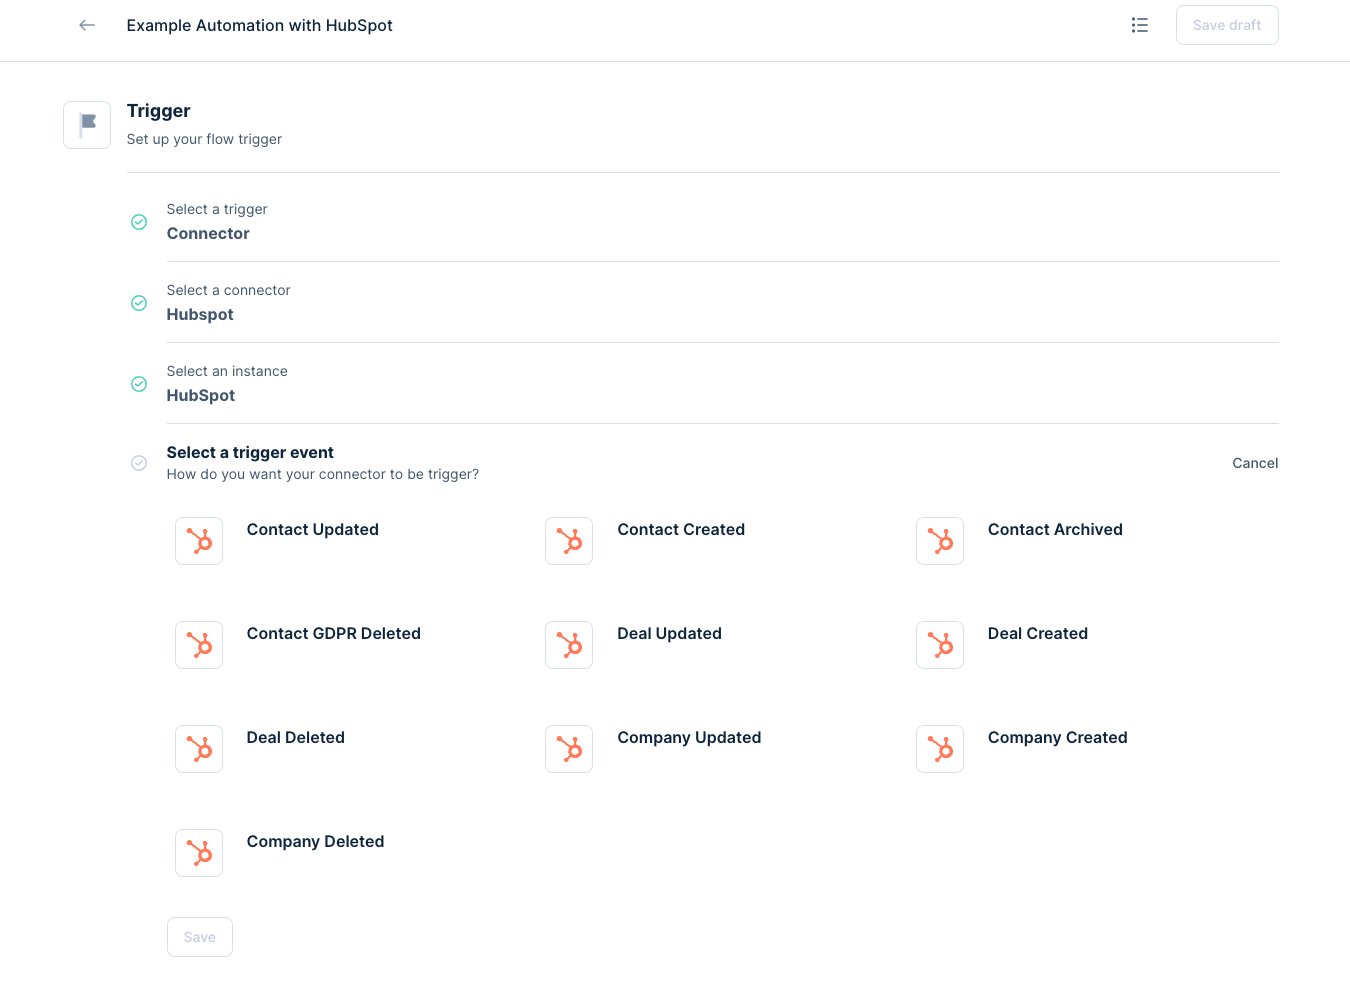Choose the Company Updated trigger event label

pyautogui.click(x=689, y=737)
